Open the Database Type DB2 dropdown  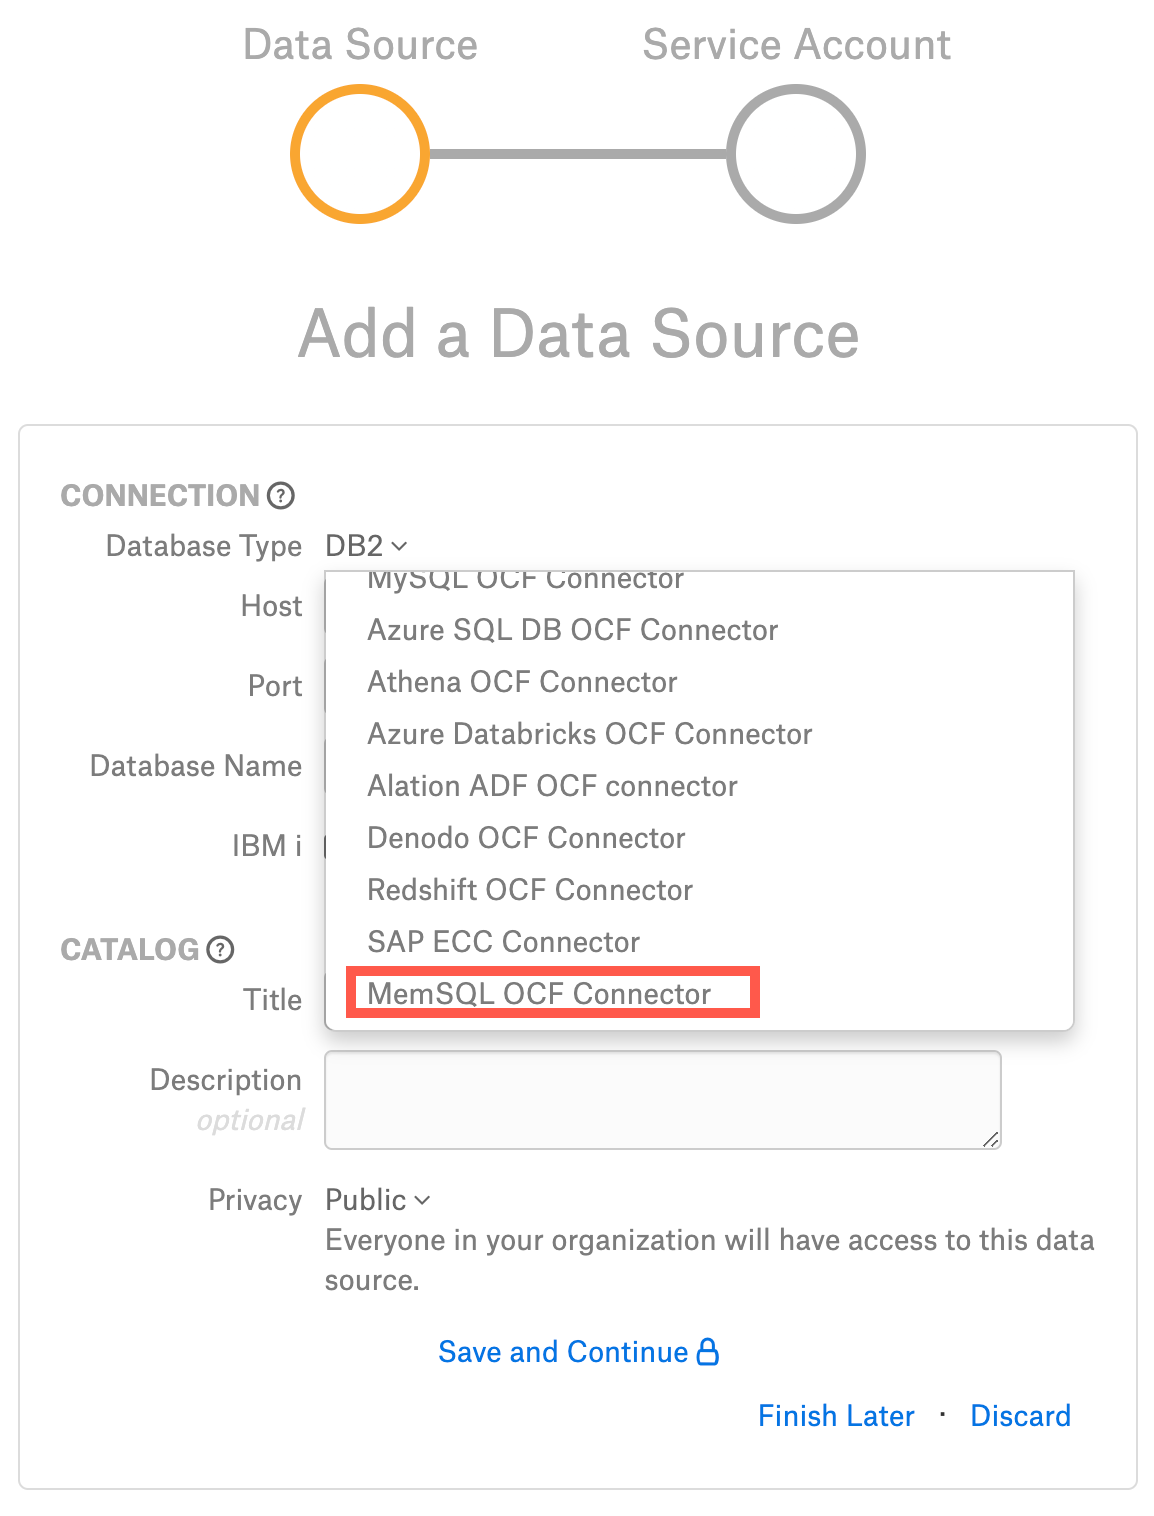[x=367, y=546]
